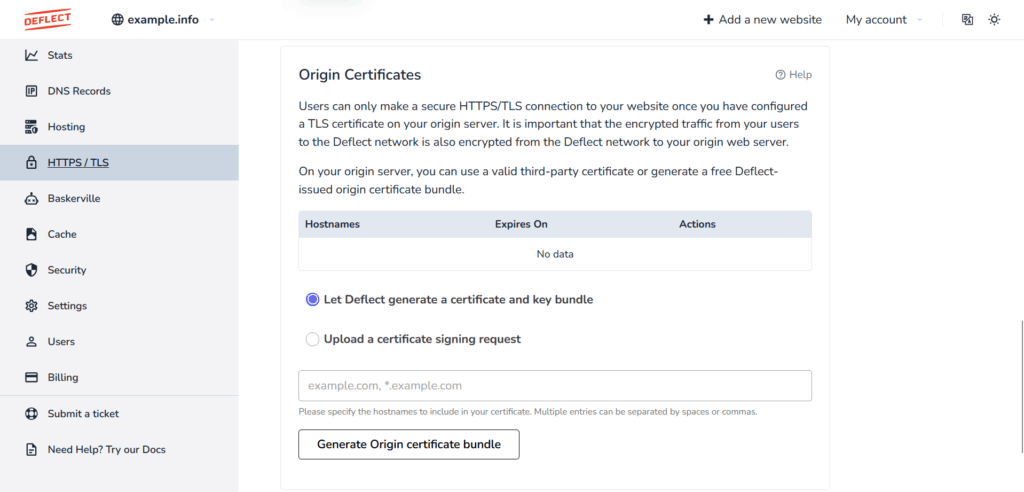Toggle light/dark theme sun icon
Image resolution: width=1024 pixels, height=492 pixels.
(x=994, y=20)
